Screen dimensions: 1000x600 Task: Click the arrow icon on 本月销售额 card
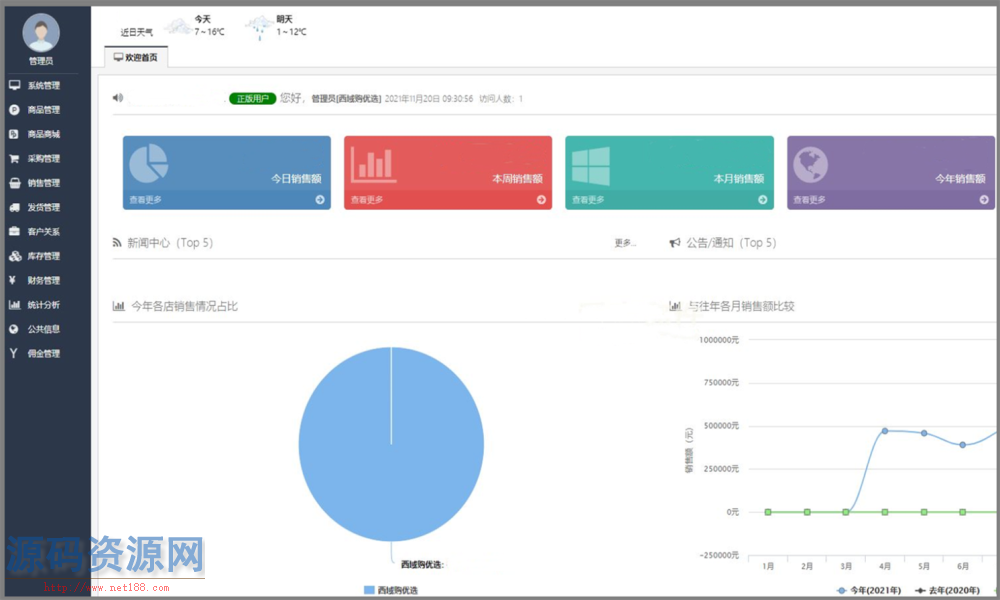click(x=762, y=200)
